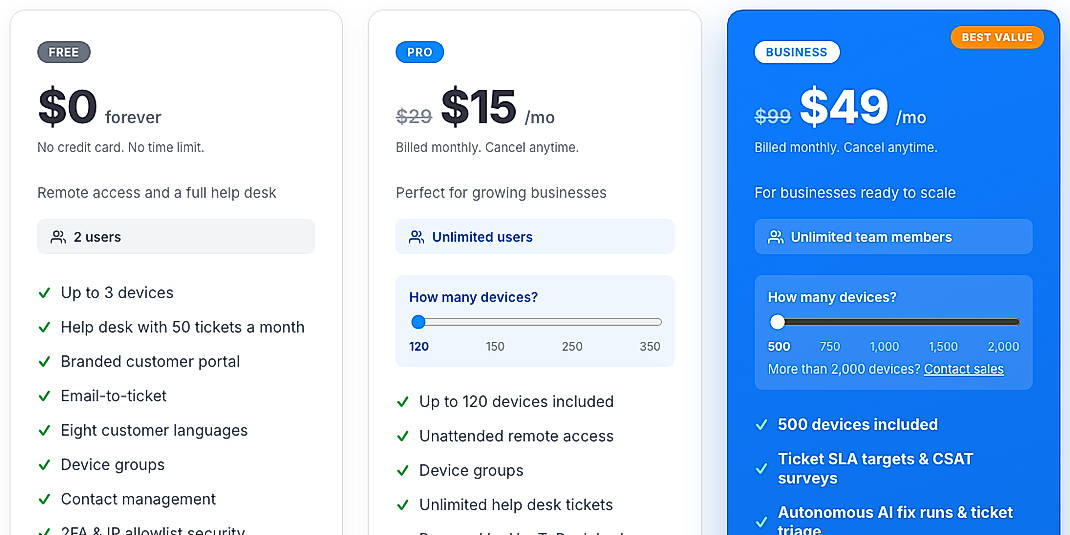This screenshot has height=535, width=1070.
Task: Click checkmark beside 'Branded customer portal'
Action: [x=44, y=362]
